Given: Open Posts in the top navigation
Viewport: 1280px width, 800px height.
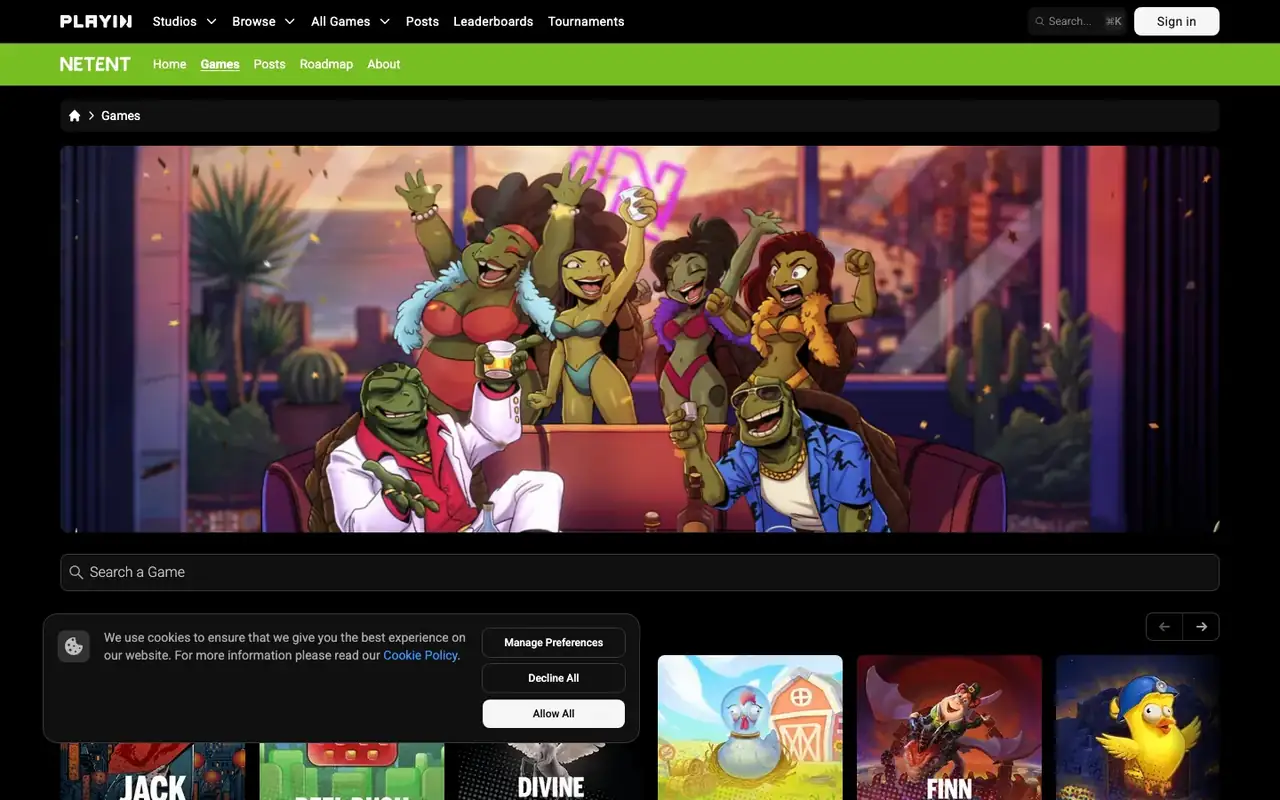Looking at the screenshot, I should (422, 21).
